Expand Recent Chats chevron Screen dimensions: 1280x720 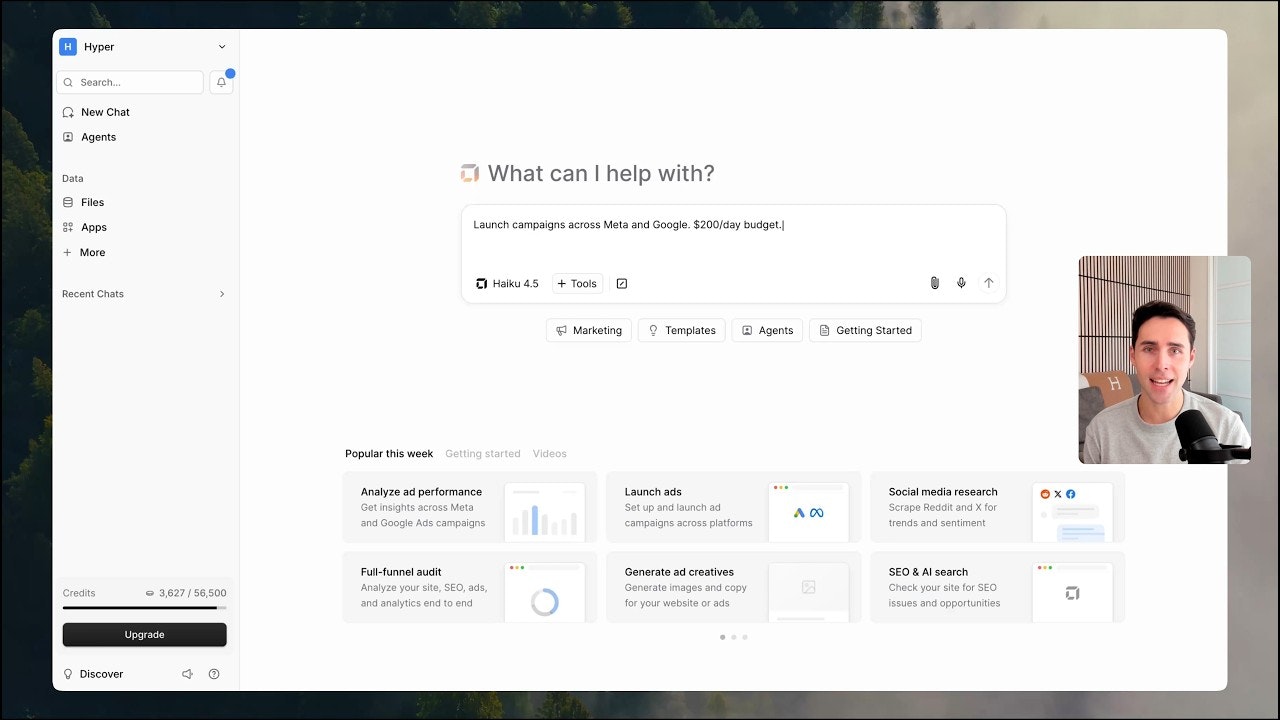[222, 294]
